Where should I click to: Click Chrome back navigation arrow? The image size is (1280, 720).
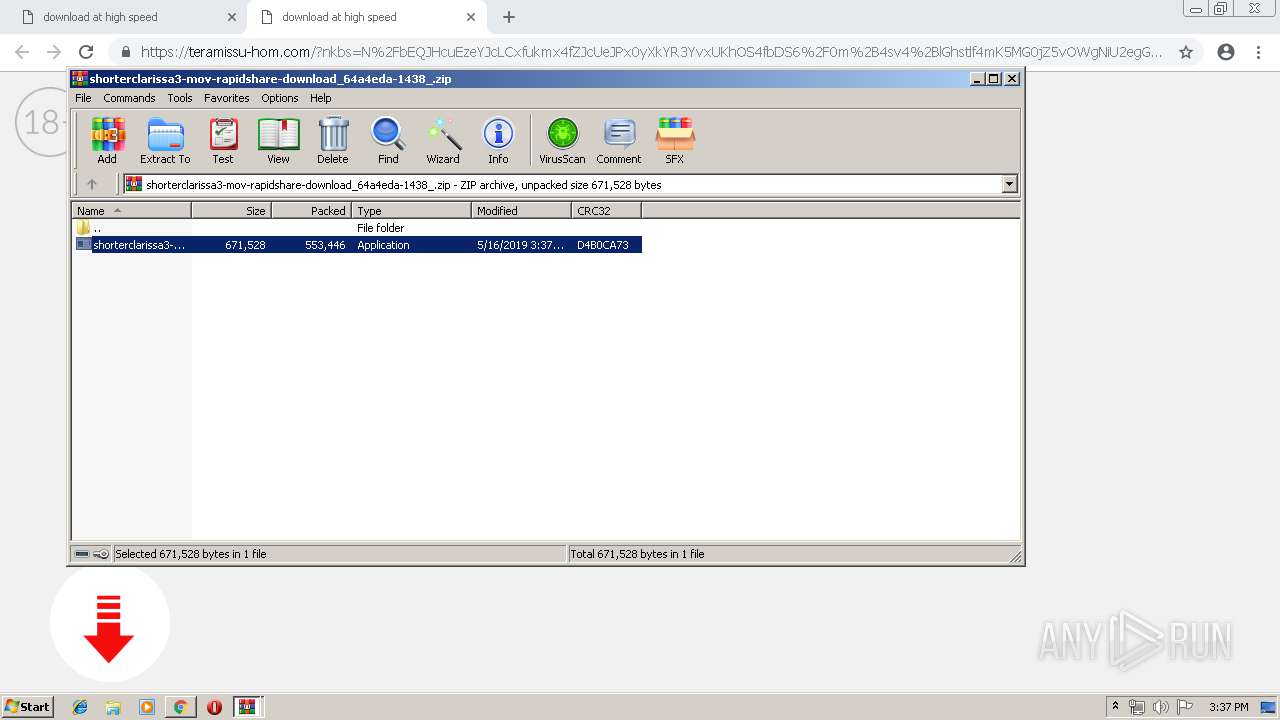click(22, 52)
